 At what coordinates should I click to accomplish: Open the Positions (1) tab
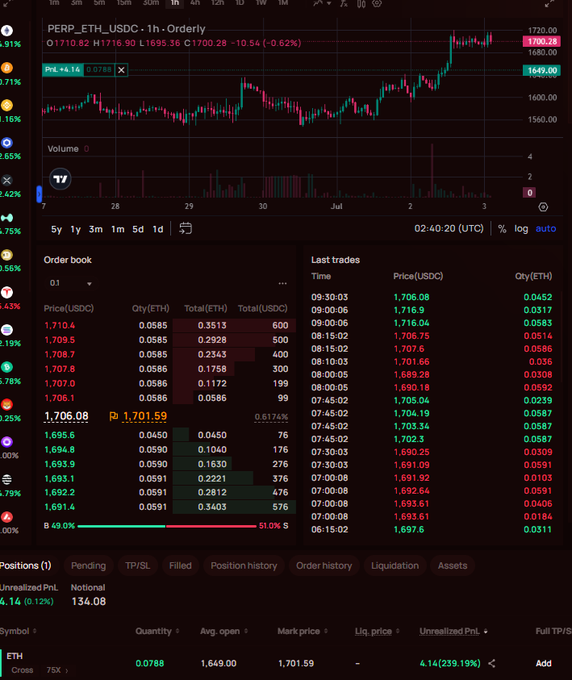click(26, 566)
